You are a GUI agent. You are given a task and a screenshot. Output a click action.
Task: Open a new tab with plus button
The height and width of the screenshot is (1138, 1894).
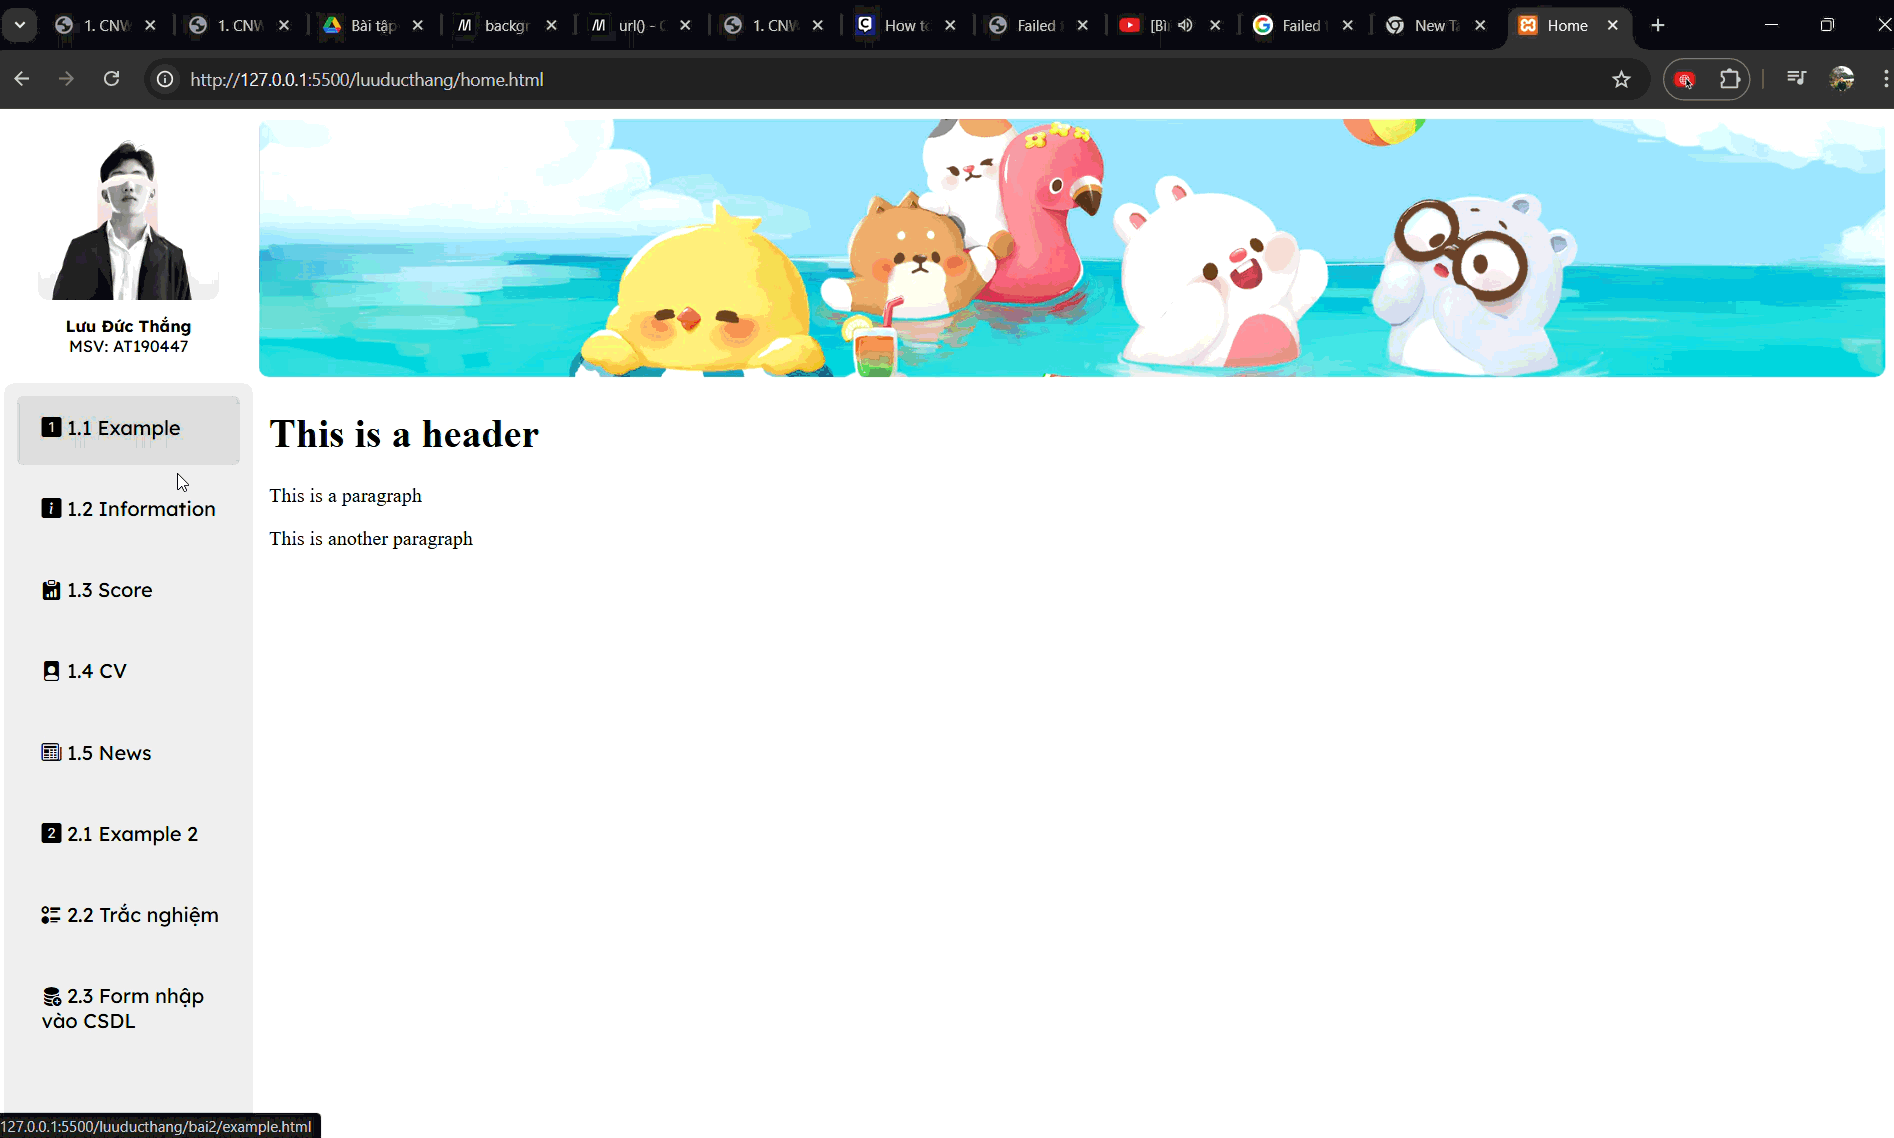pos(1657,25)
